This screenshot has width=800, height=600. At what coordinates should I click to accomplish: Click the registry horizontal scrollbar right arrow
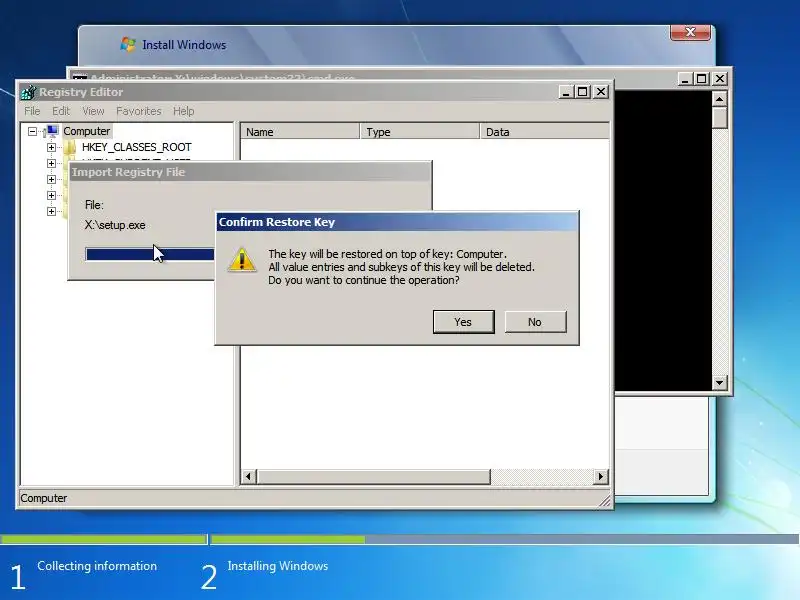coord(601,477)
